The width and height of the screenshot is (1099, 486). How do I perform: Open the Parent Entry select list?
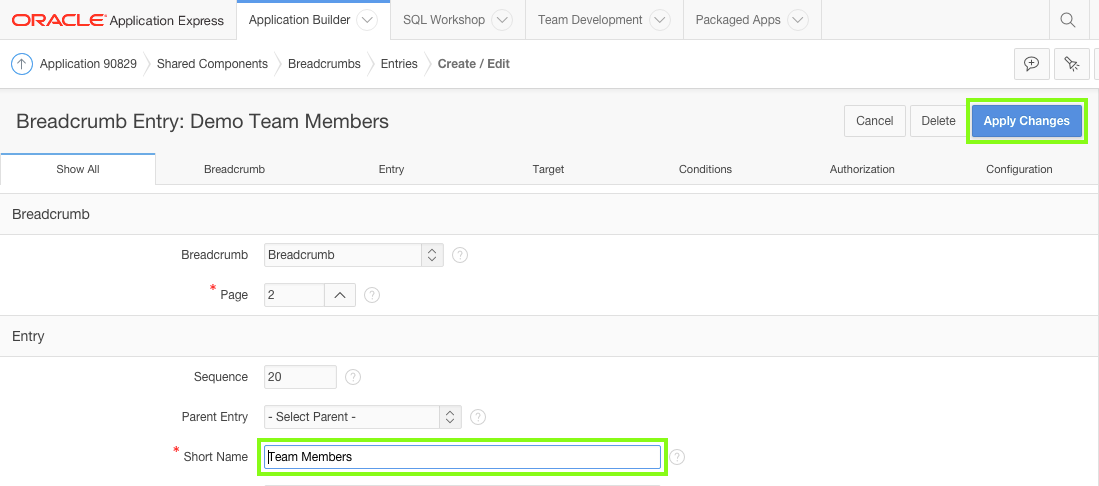[363, 417]
